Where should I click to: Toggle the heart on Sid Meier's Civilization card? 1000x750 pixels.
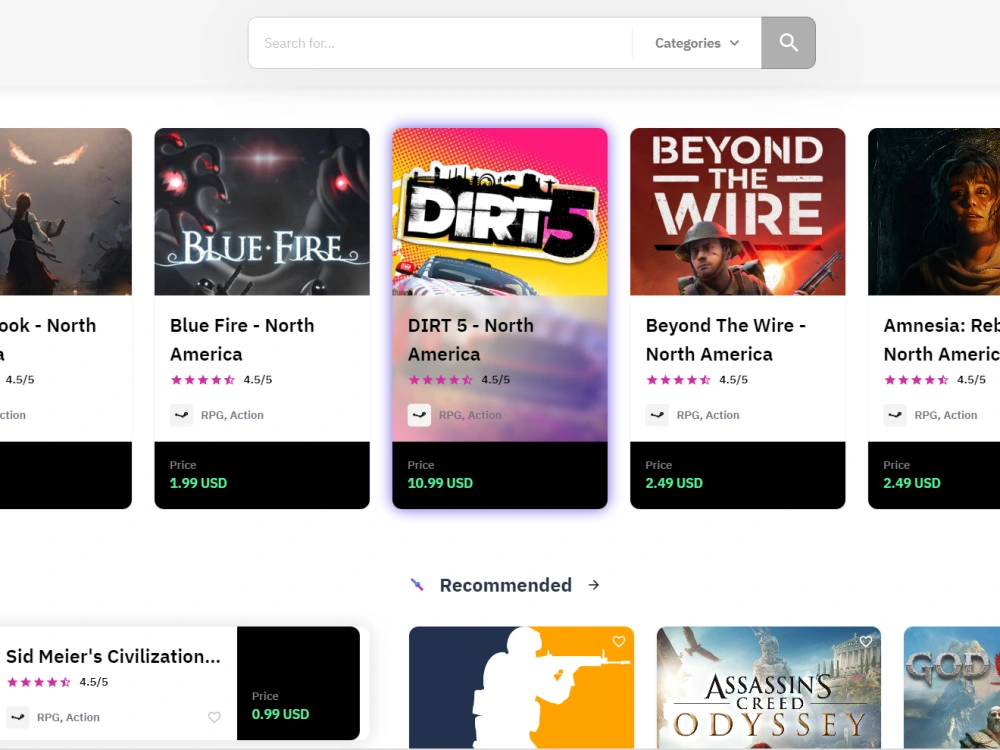tap(214, 717)
